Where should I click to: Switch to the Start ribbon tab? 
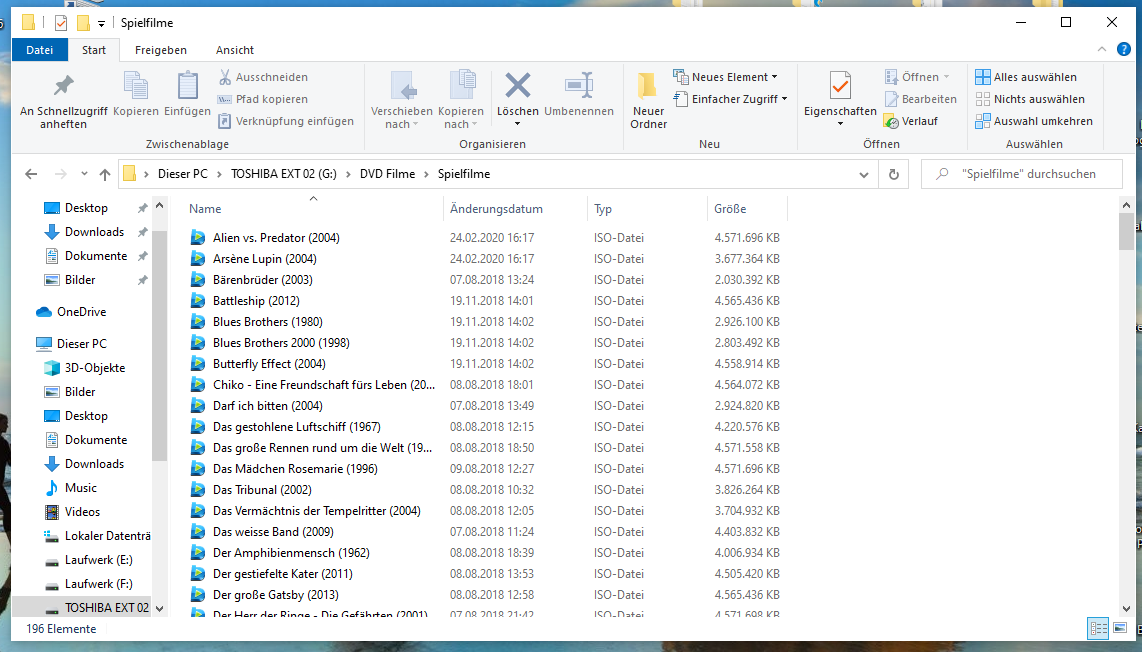pyautogui.click(x=94, y=50)
